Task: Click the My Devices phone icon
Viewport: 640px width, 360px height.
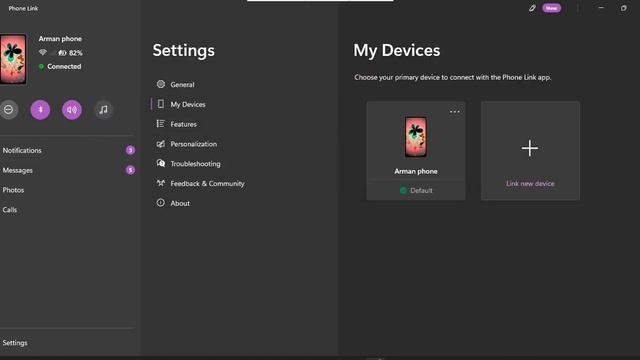Action: tap(161, 104)
